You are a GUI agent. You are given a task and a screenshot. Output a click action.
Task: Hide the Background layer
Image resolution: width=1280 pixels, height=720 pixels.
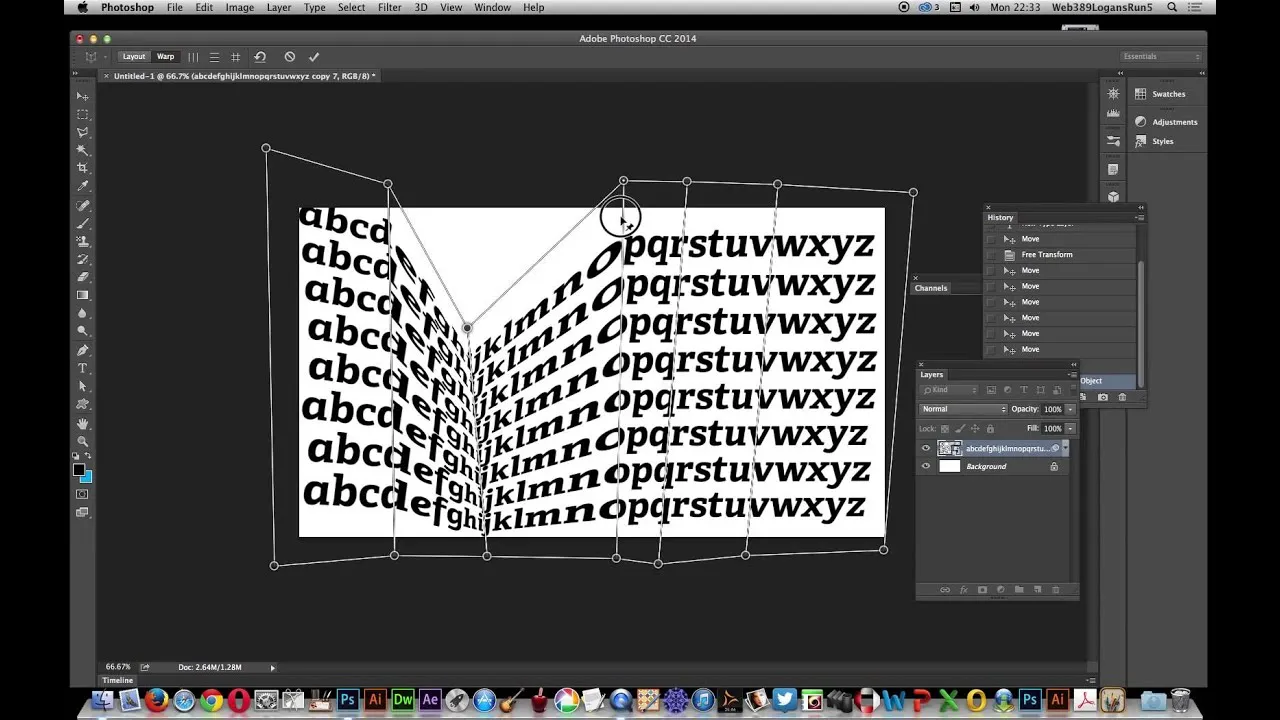pyautogui.click(x=925, y=466)
